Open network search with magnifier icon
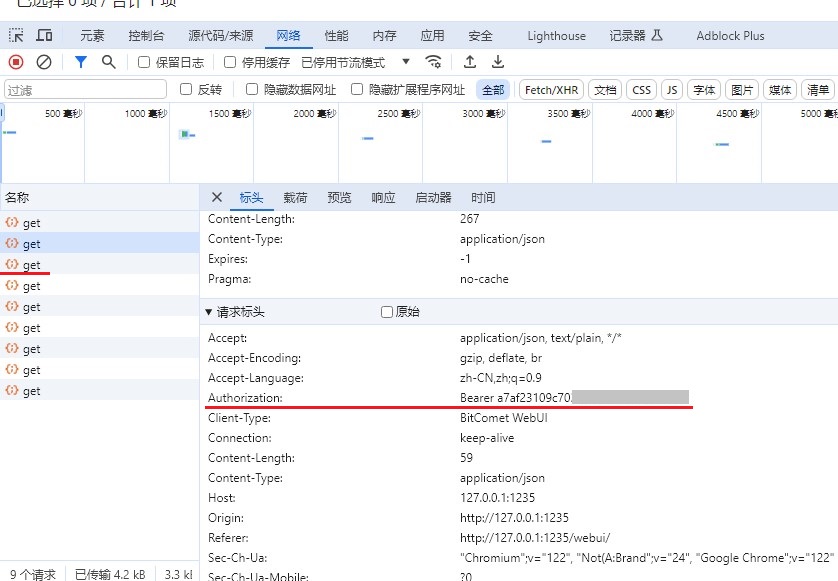Viewport: 838px width, 581px height. (109, 62)
